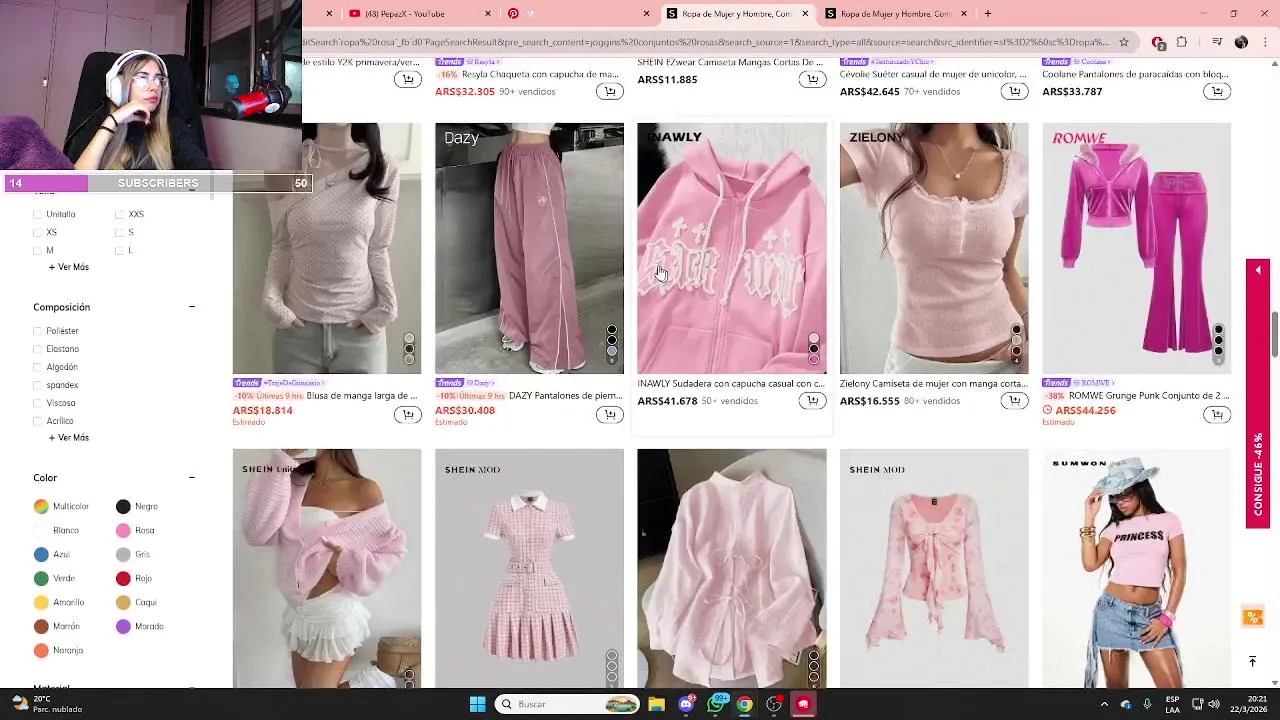Open media control icon in toolbar
1280x720 pixels.
(x=1217, y=42)
